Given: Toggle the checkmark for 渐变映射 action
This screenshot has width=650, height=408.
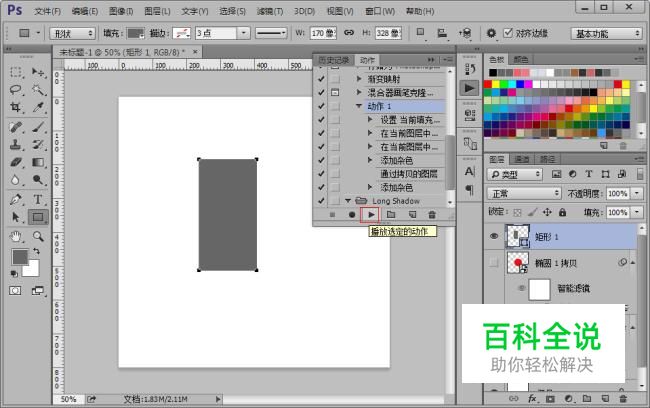Looking at the screenshot, I should tap(321, 79).
